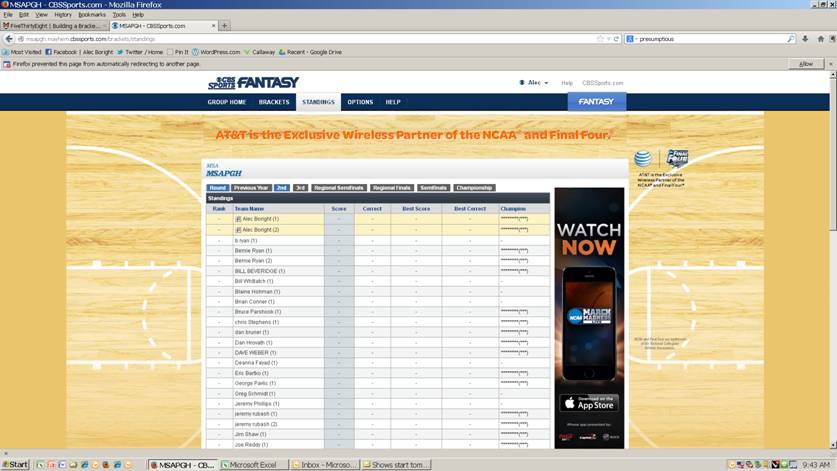This screenshot has width=837, height=471.
Task: Open a new tab with the plus button
Action: pos(225,25)
